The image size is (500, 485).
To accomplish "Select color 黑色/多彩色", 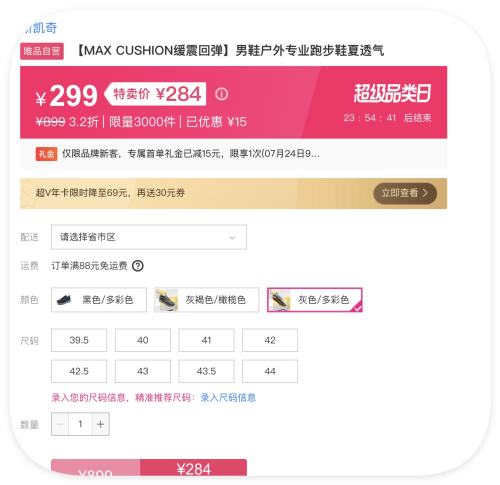I will (x=99, y=300).
